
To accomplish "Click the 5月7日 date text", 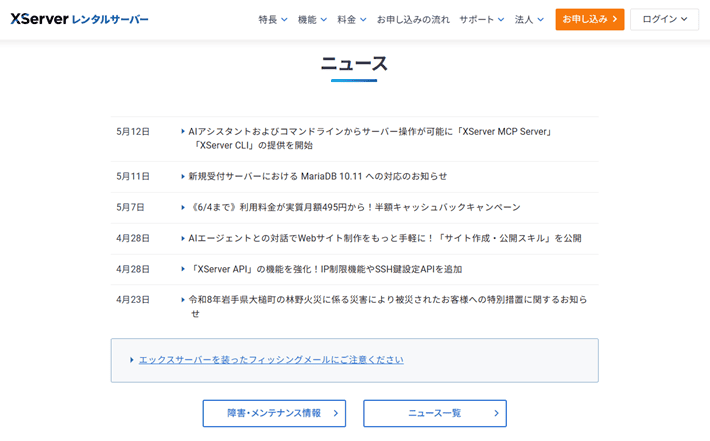I will click(x=130, y=207).
